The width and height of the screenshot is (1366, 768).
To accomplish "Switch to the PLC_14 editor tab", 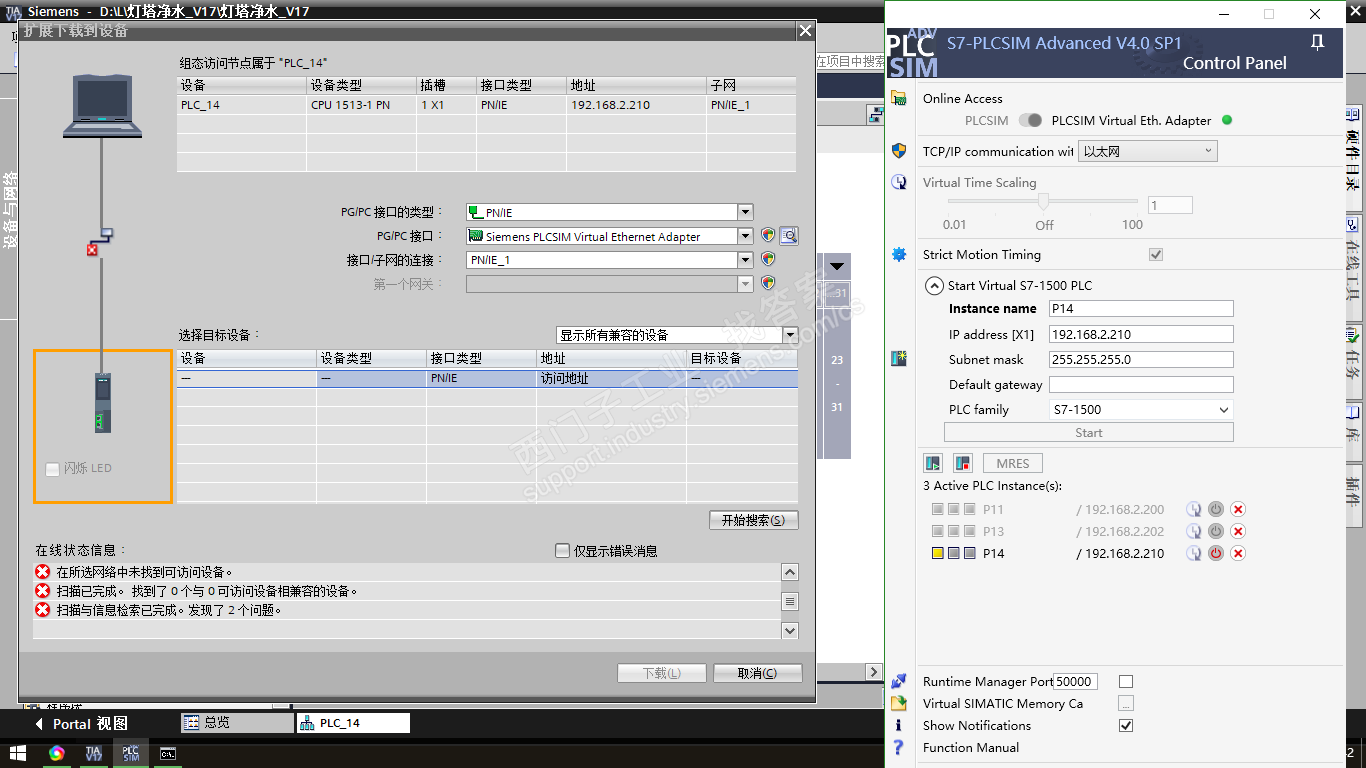I will coord(353,722).
